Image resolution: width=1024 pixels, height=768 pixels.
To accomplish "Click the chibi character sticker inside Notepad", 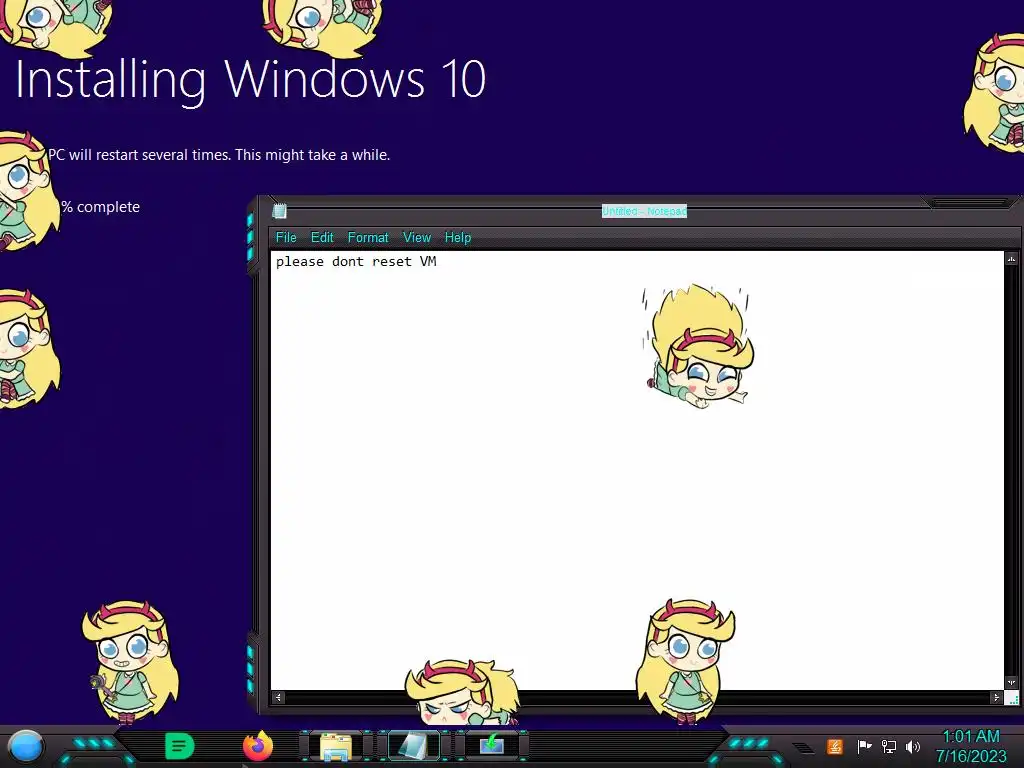I will (x=697, y=346).
